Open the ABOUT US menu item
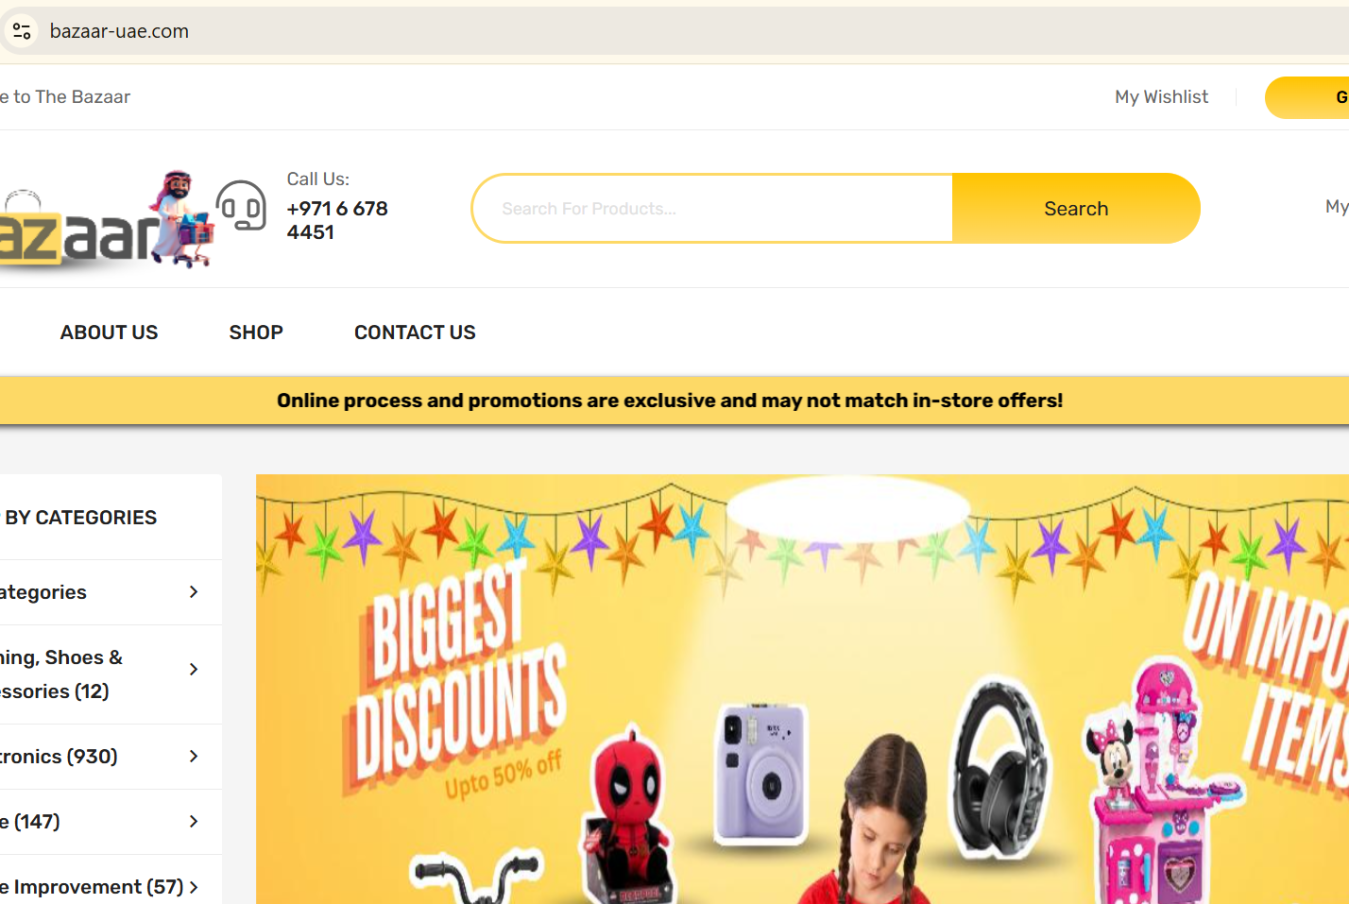The image size is (1349, 904). (109, 332)
